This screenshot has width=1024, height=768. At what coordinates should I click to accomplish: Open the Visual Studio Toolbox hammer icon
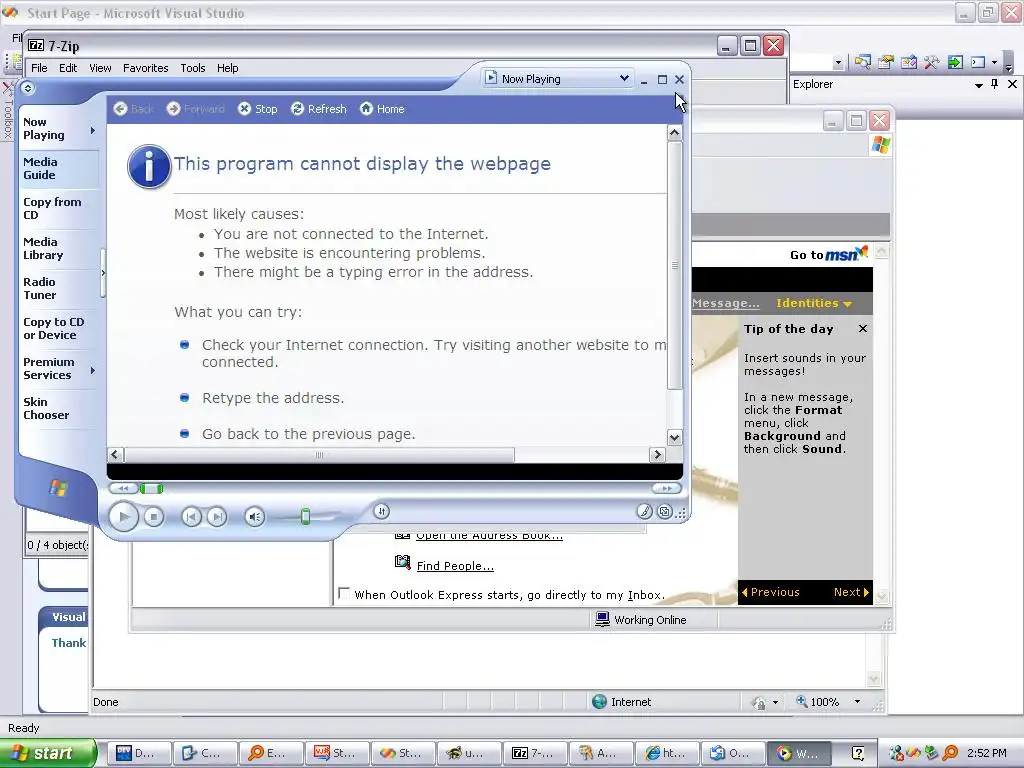point(931,62)
